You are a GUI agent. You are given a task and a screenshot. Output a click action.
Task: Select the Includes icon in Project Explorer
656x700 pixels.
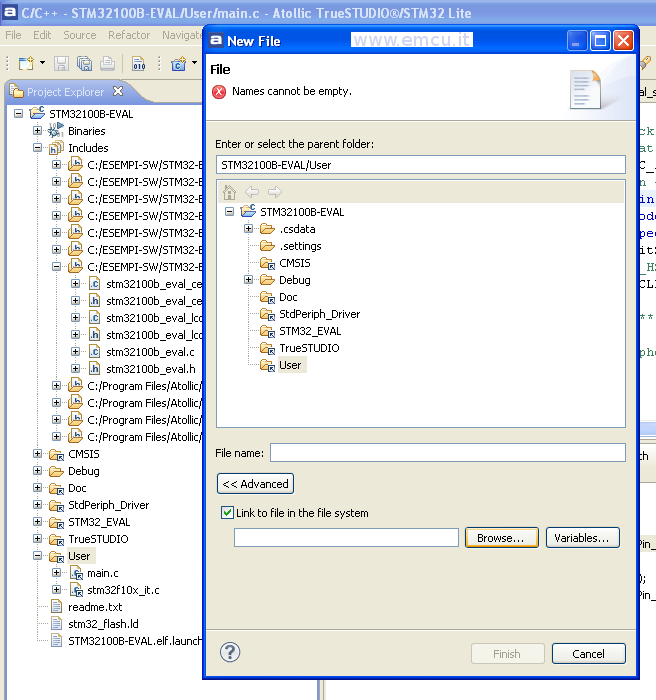[x=56, y=147]
